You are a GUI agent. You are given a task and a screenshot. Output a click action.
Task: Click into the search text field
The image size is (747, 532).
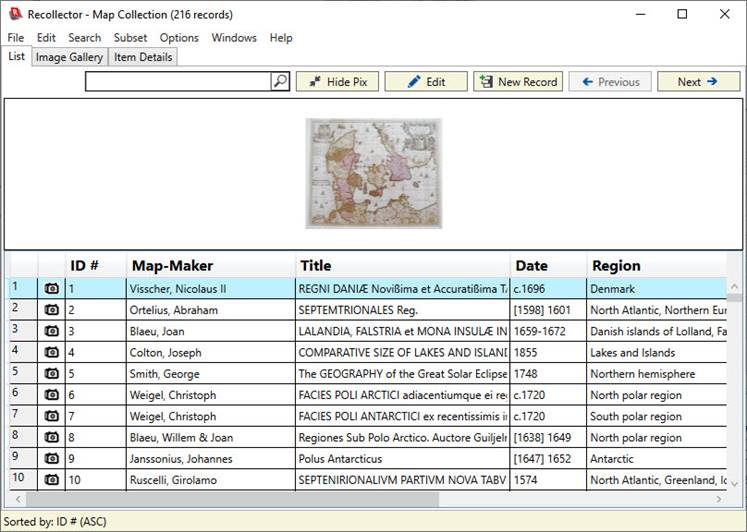(178, 81)
